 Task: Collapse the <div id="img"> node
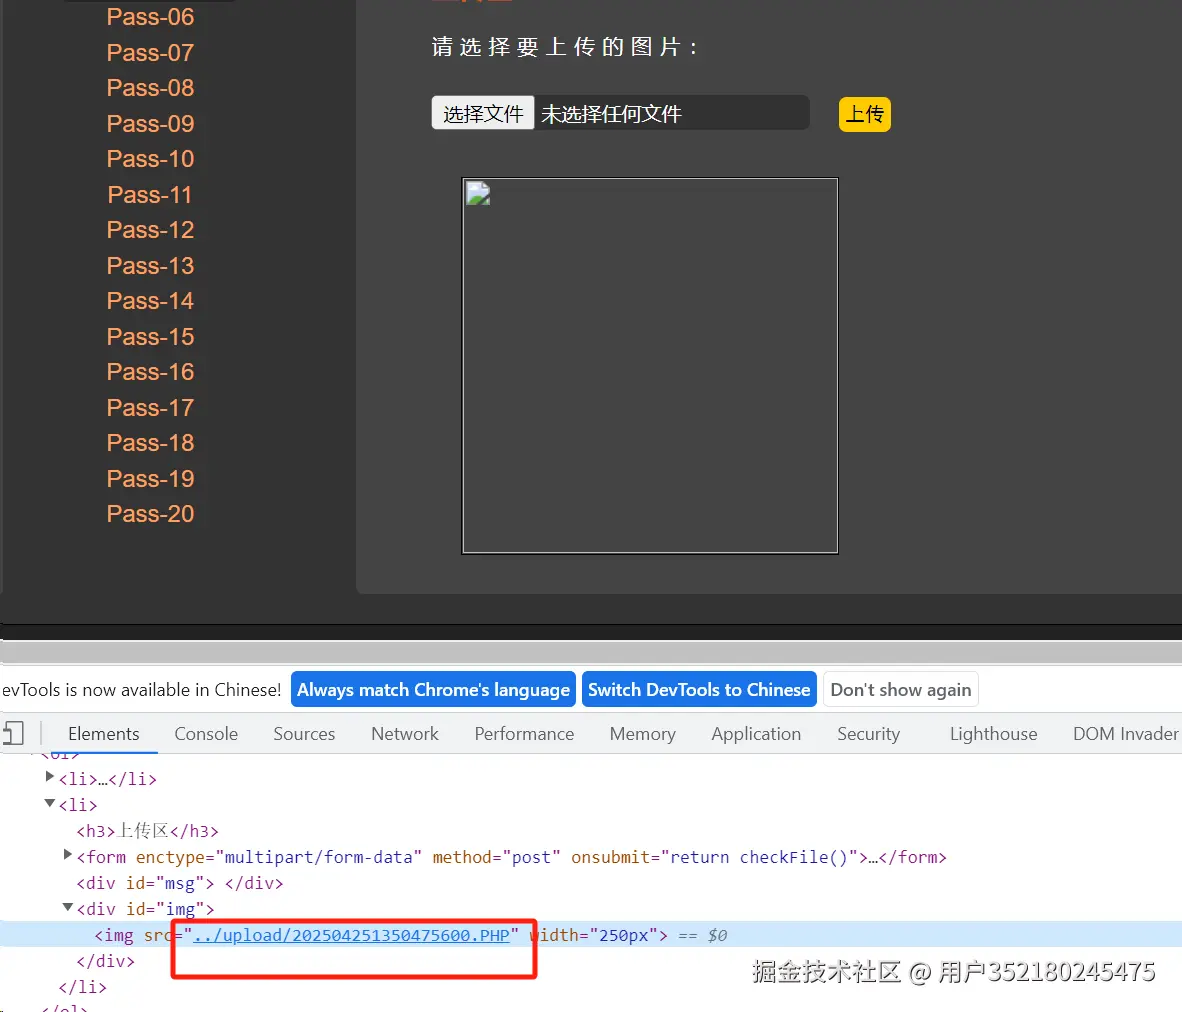(68, 907)
